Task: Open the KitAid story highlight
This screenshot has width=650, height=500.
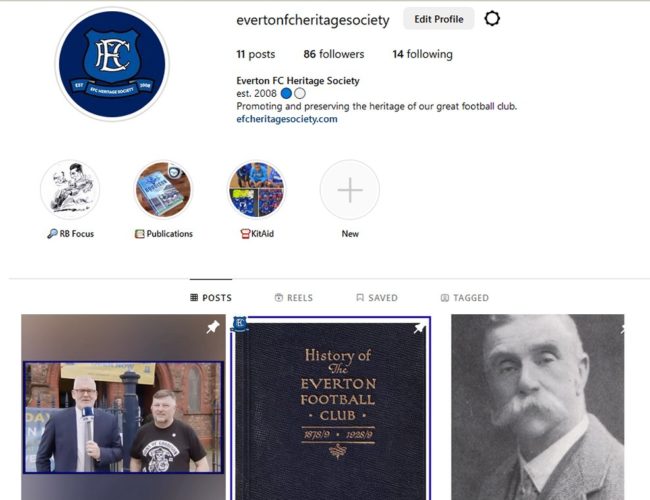Action: pyautogui.click(x=257, y=189)
